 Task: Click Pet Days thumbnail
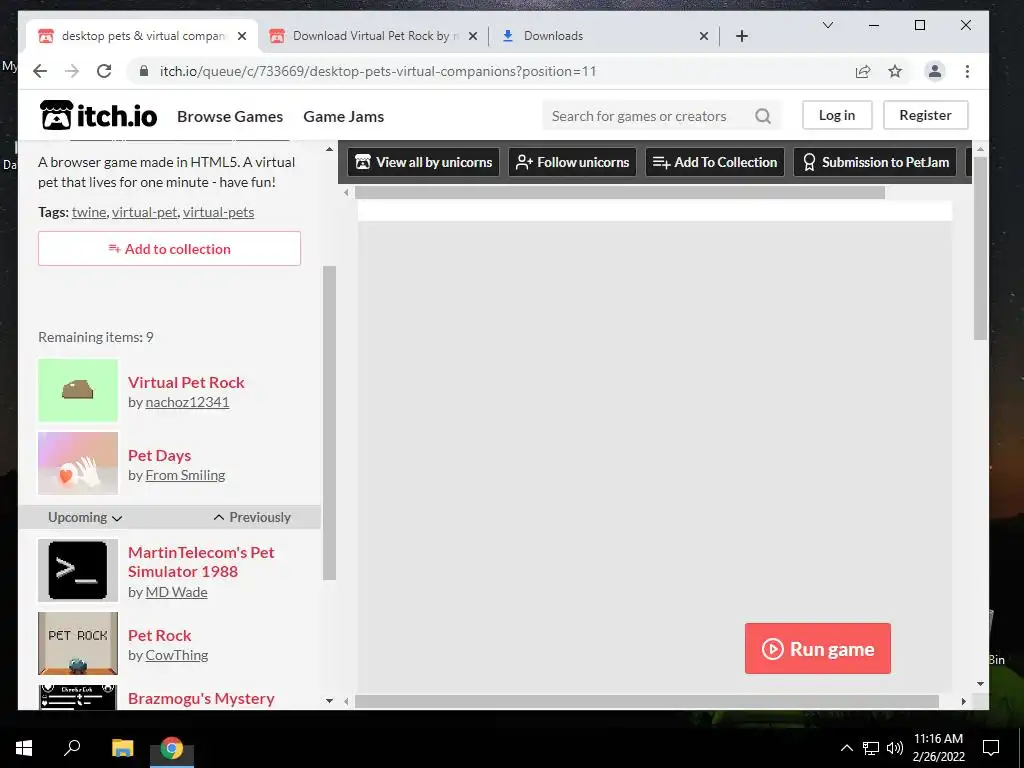tap(78, 463)
